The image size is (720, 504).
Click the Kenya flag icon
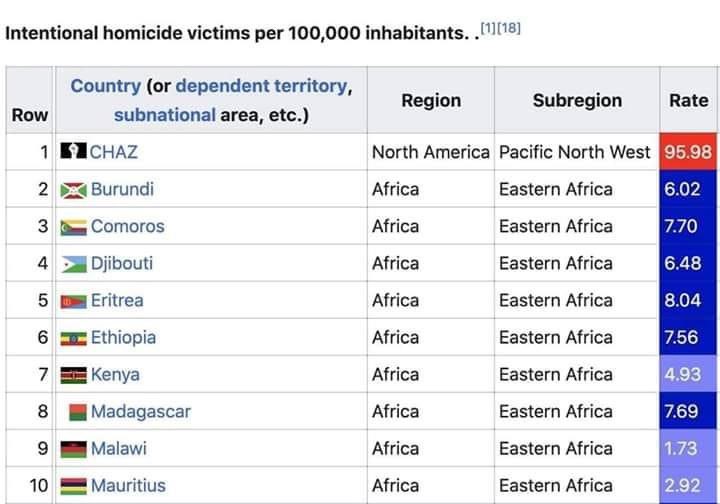tap(73, 375)
